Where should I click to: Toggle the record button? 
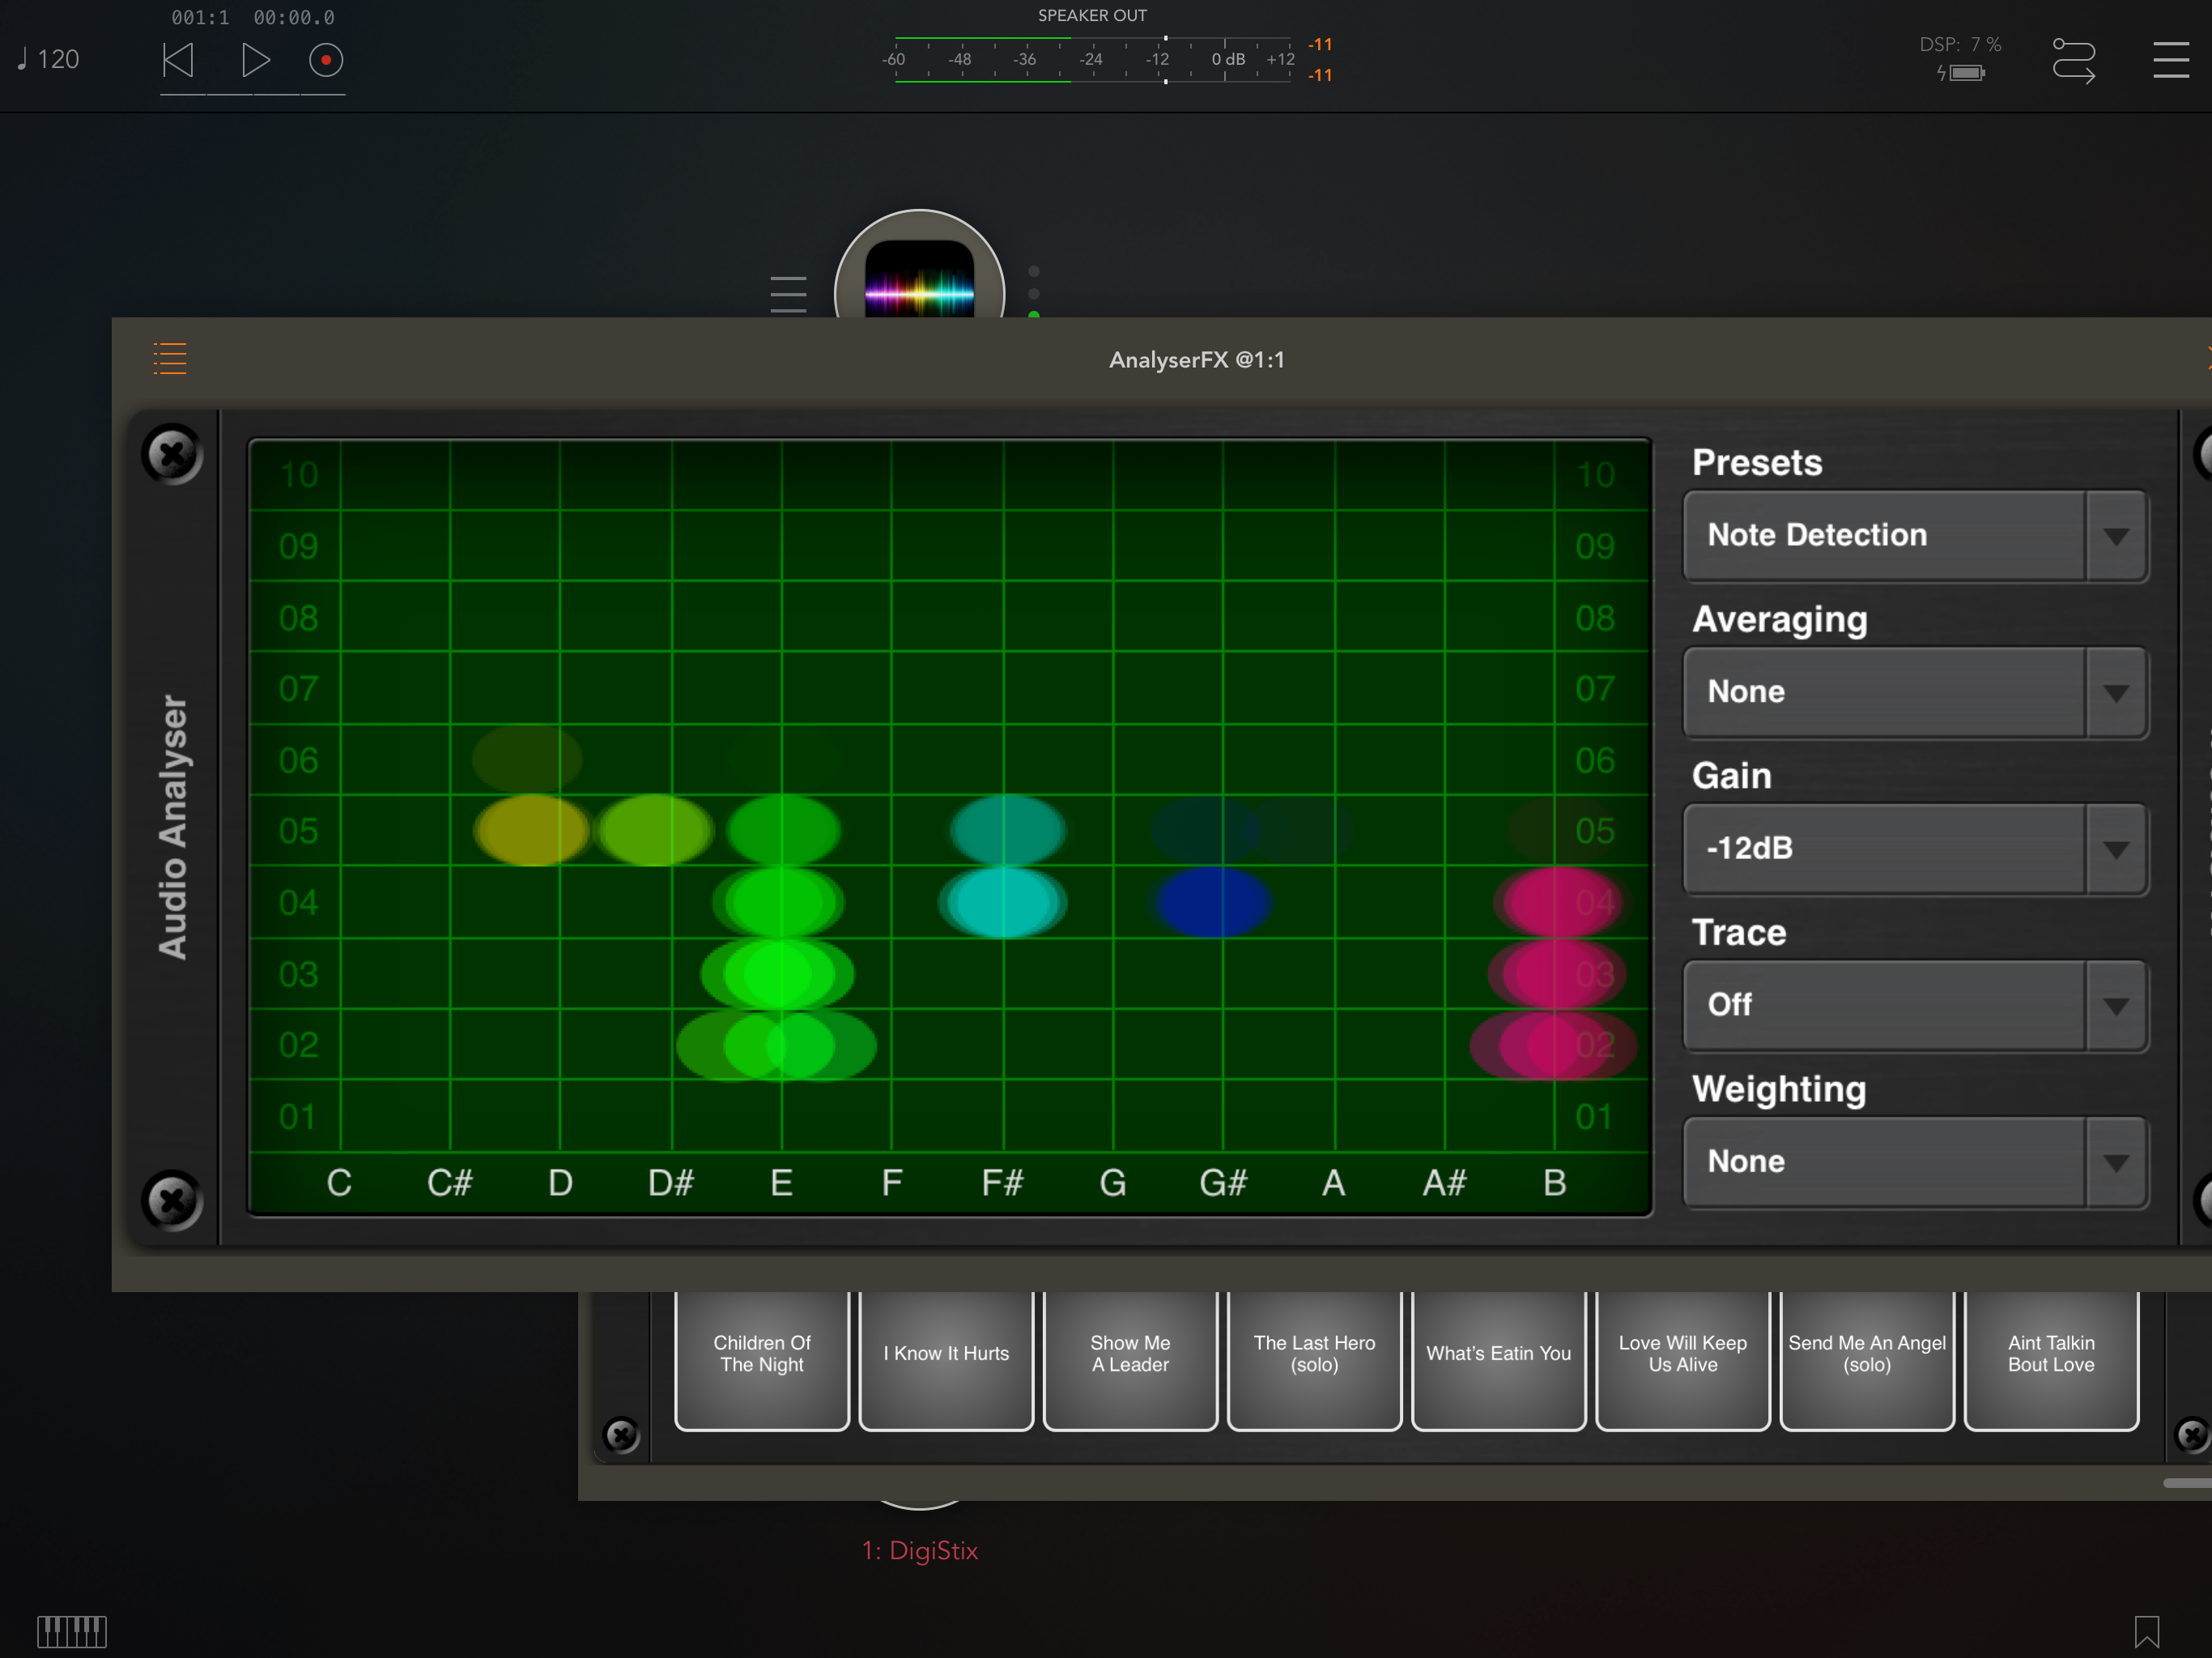325,60
